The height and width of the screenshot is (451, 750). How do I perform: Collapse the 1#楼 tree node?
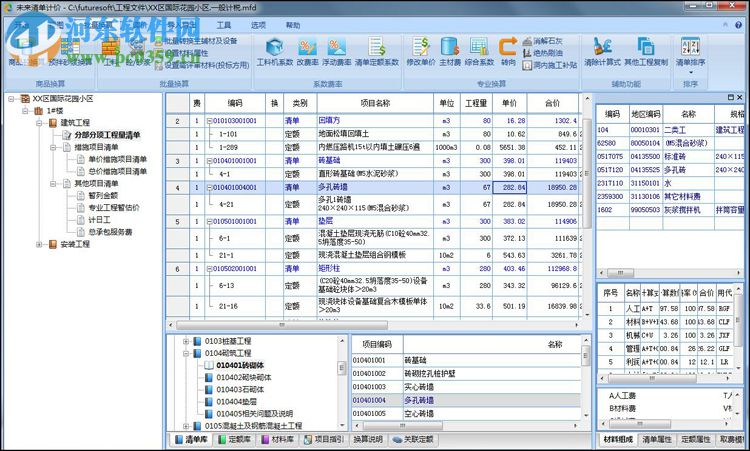(25, 111)
